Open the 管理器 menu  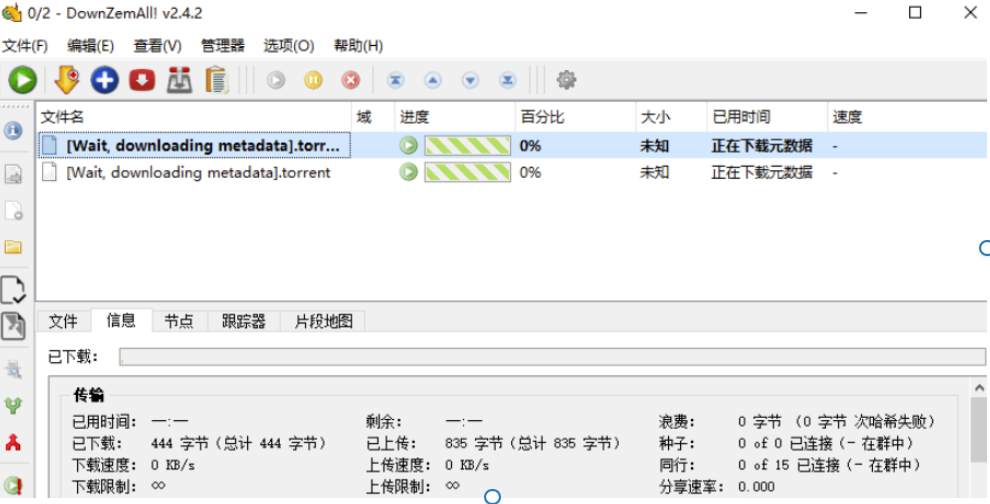coord(223,45)
